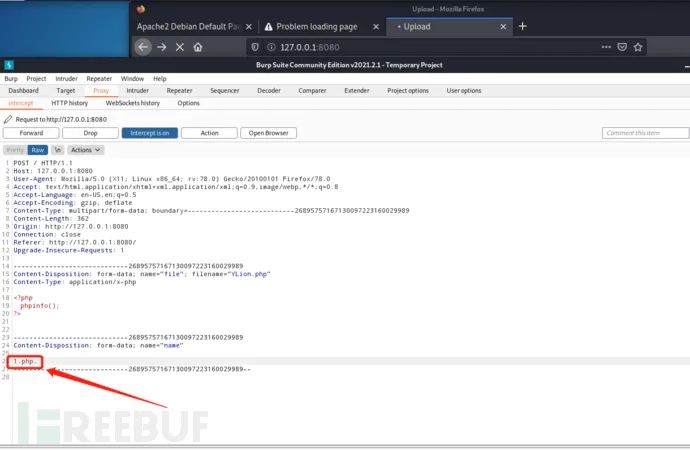Viewport: 690px width, 451px height.
Task: Open User options tab
Action: [x=464, y=91]
